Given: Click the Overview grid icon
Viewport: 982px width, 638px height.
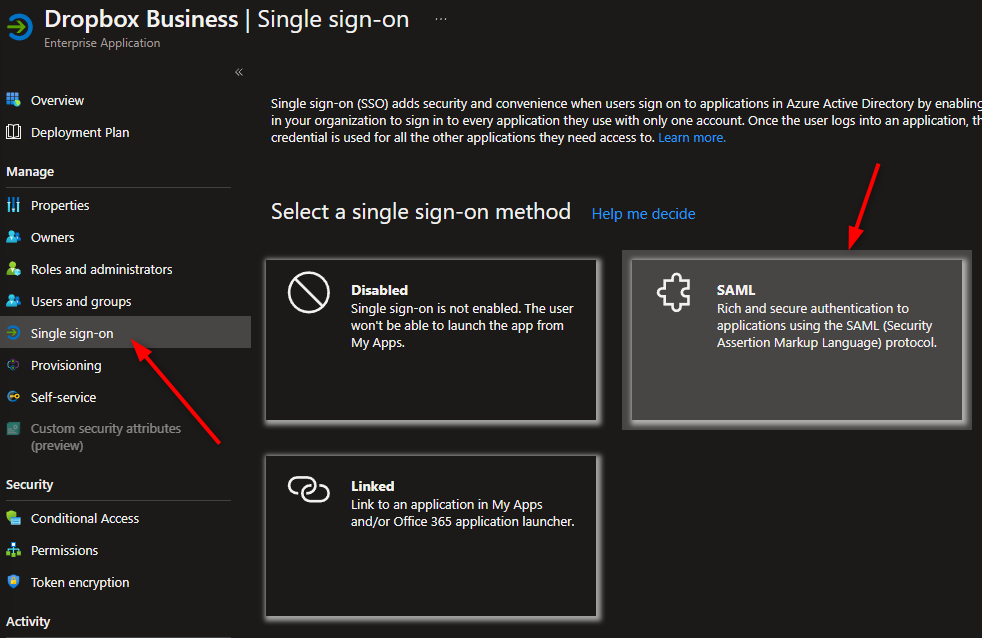Looking at the screenshot, I should tap(14, 100).
